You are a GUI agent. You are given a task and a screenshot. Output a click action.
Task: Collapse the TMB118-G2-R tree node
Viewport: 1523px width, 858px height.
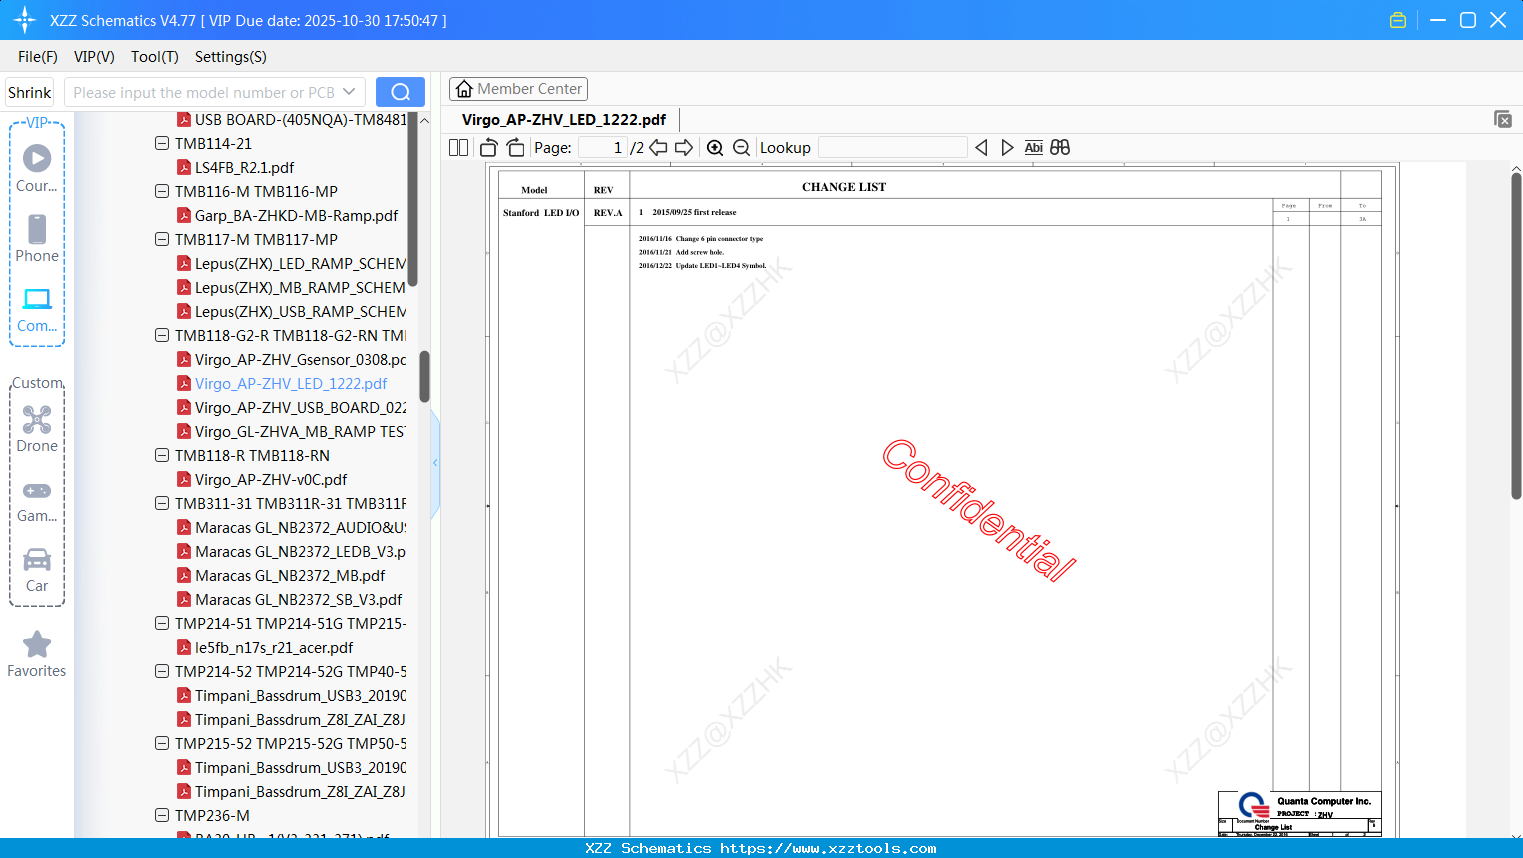162,336
